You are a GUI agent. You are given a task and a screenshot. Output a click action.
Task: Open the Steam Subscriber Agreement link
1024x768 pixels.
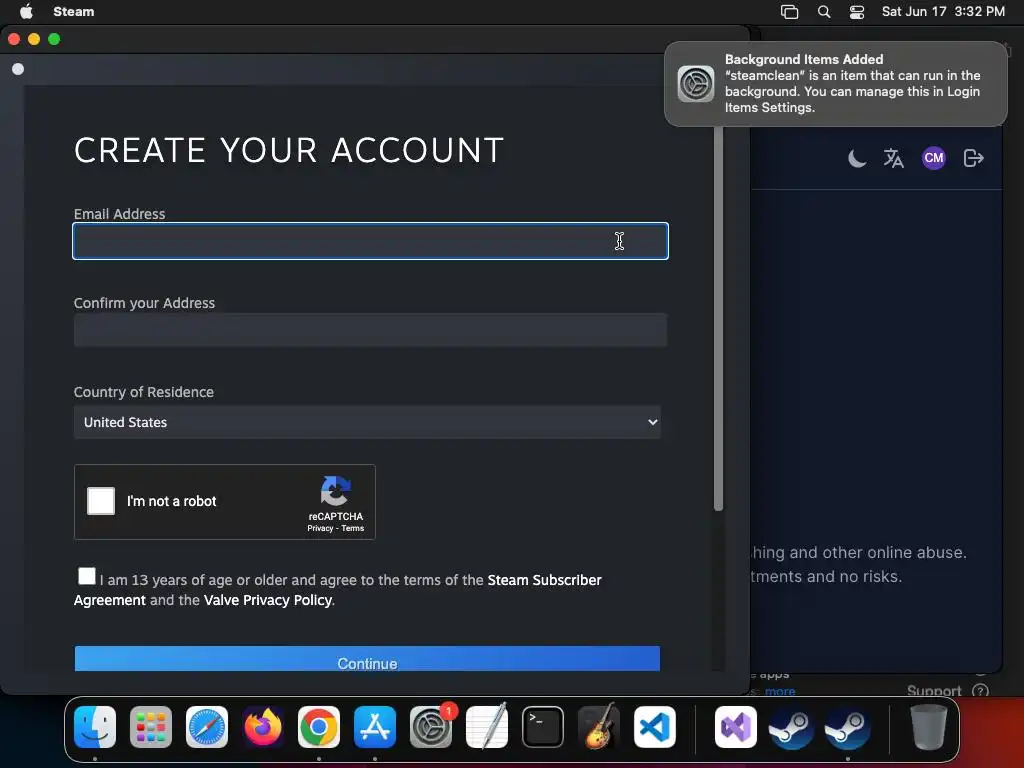click(x=338, y=590)
